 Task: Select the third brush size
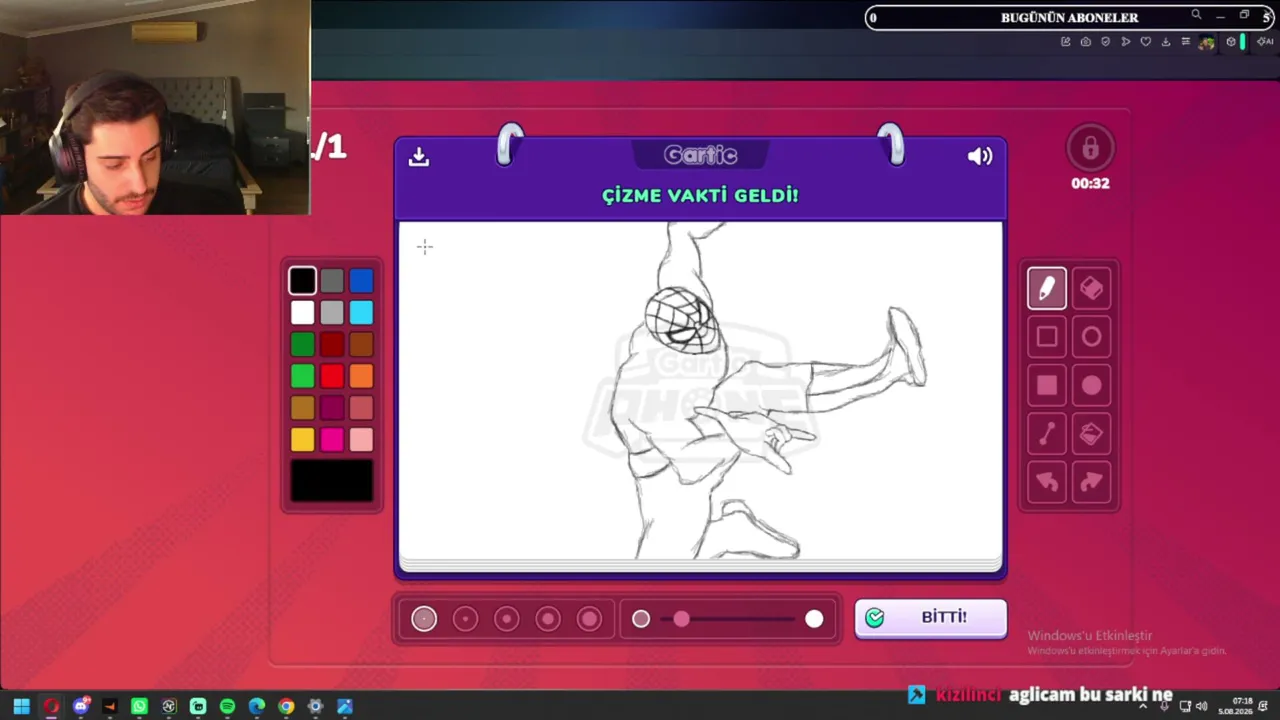tap(507, 619)
